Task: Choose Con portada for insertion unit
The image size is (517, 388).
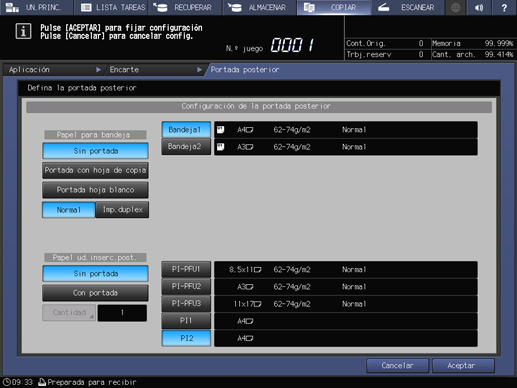Action: [x=95, y=293]
